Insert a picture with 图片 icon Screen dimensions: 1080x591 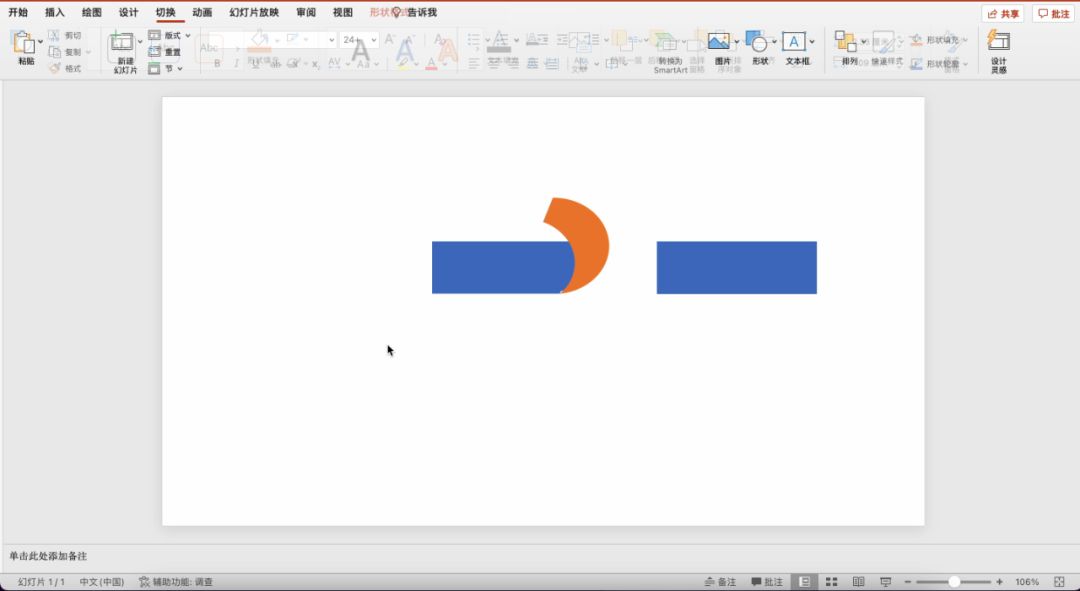(718, 42)
